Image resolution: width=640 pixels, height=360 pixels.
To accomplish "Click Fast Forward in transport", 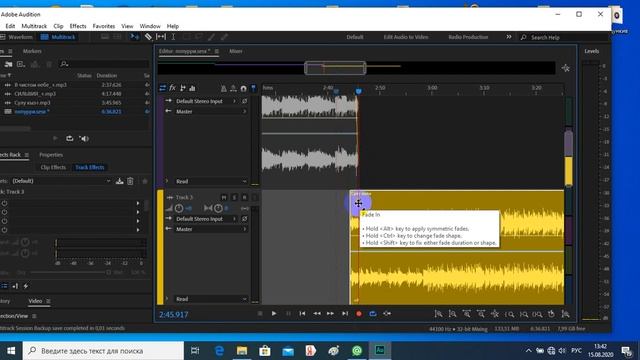I will tap(330, 313).
